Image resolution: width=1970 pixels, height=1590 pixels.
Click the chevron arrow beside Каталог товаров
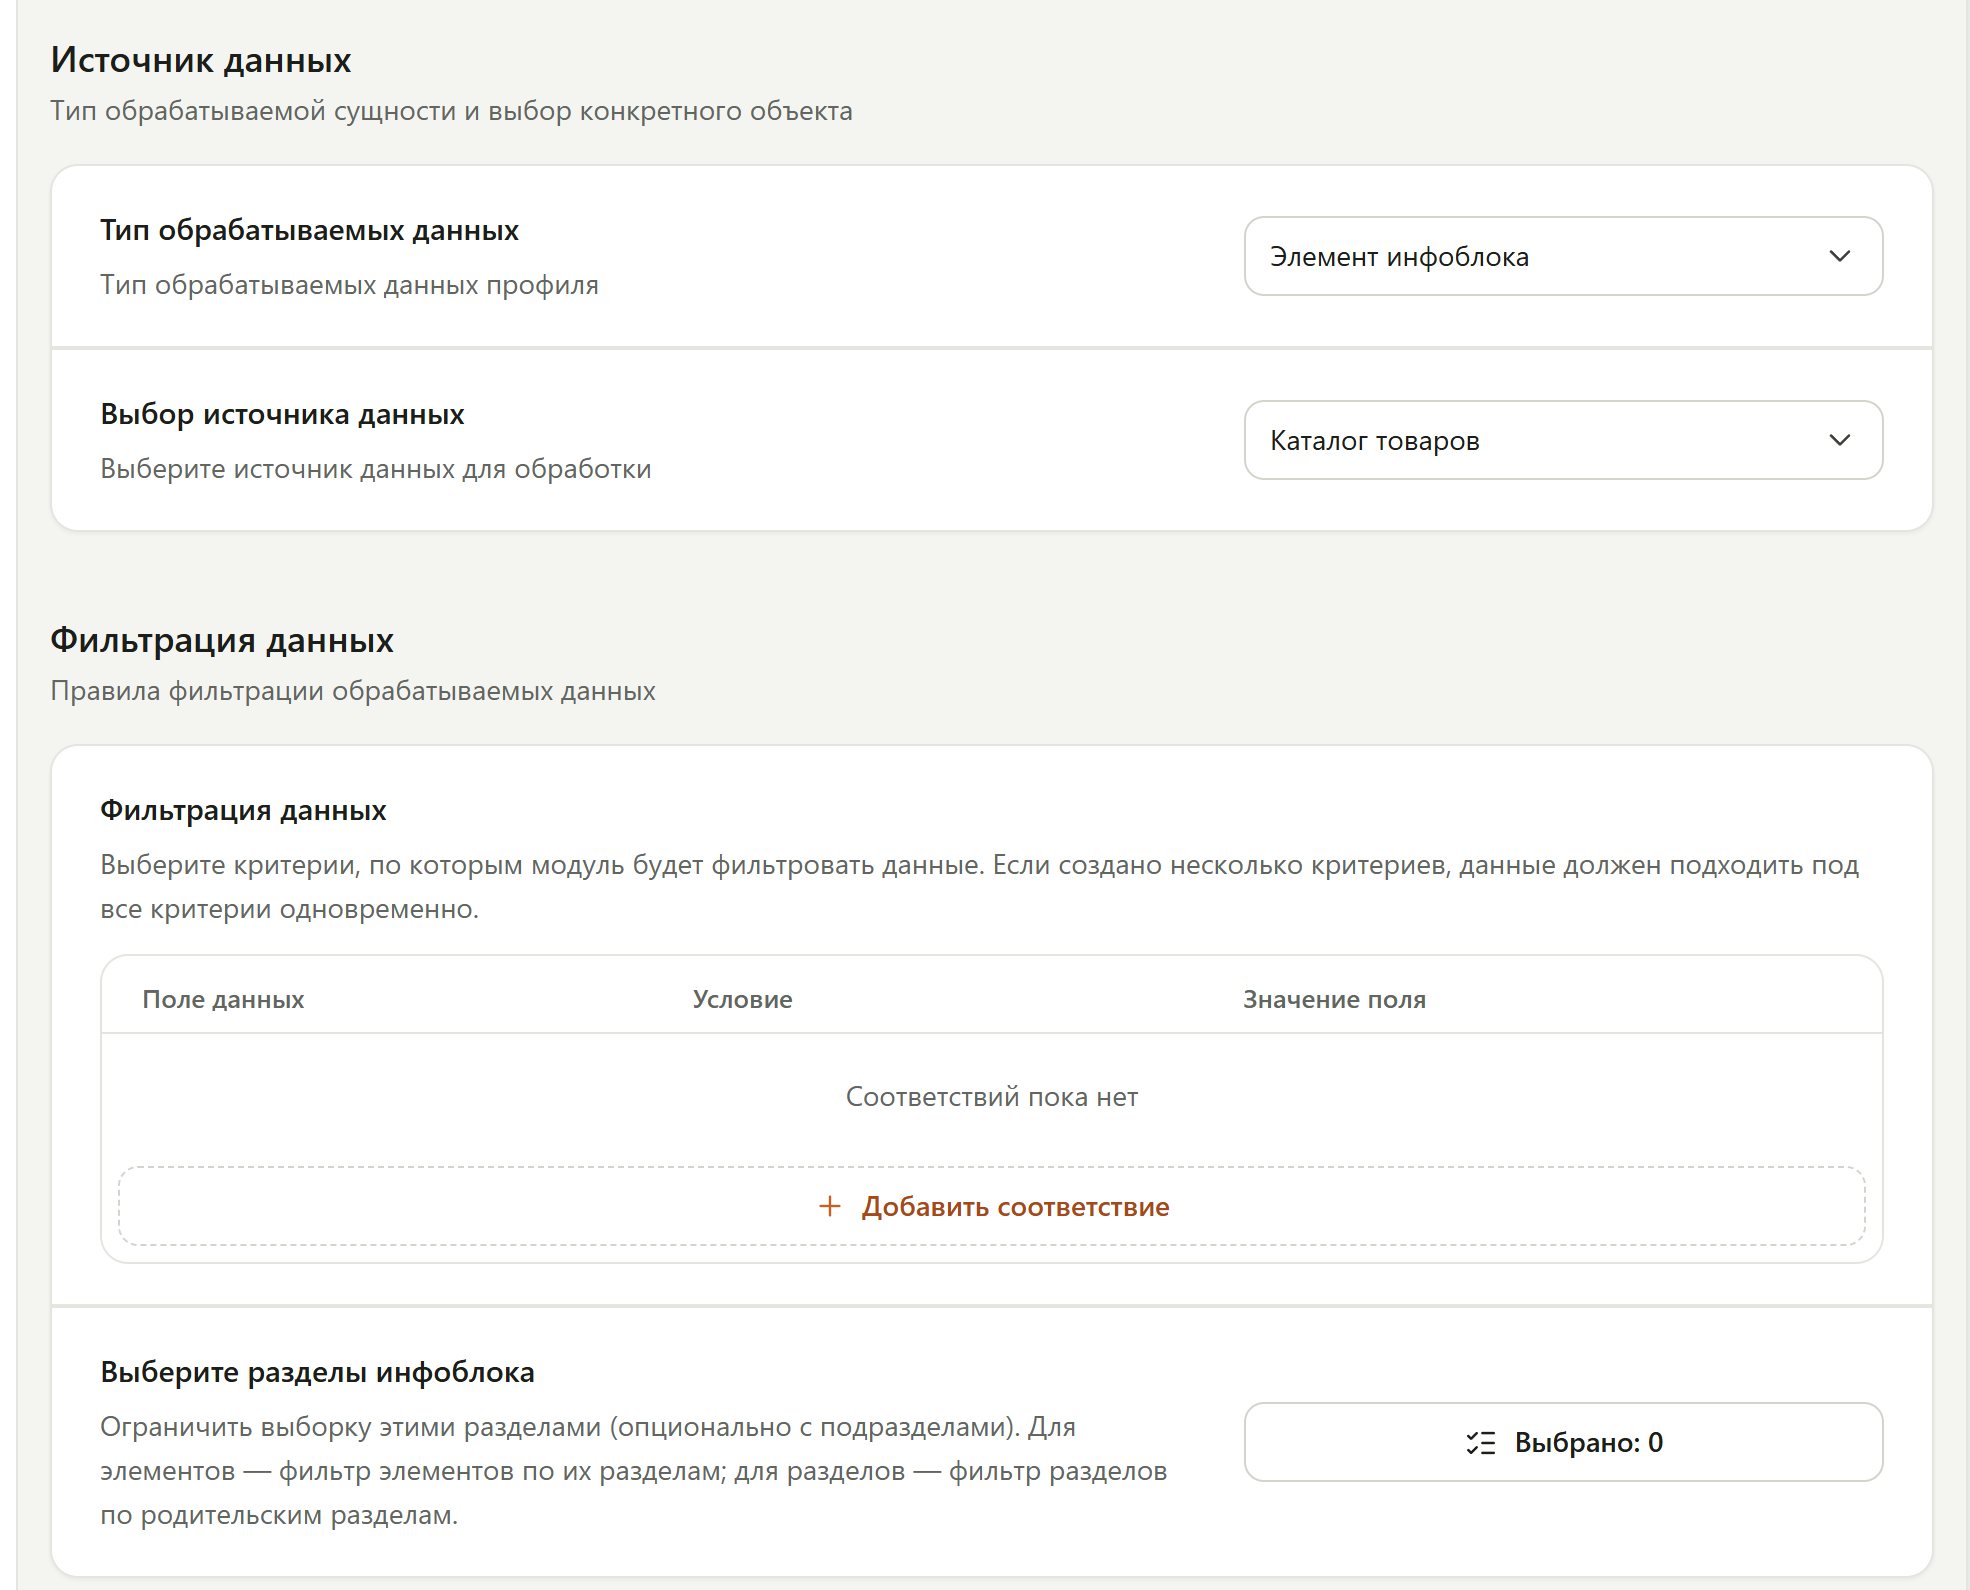[x=1839, y=440]
